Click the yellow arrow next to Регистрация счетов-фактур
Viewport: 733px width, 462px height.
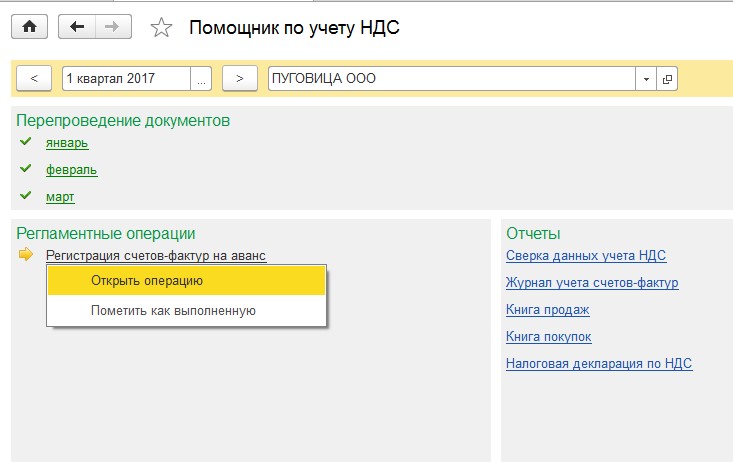(x=26, y=254)
